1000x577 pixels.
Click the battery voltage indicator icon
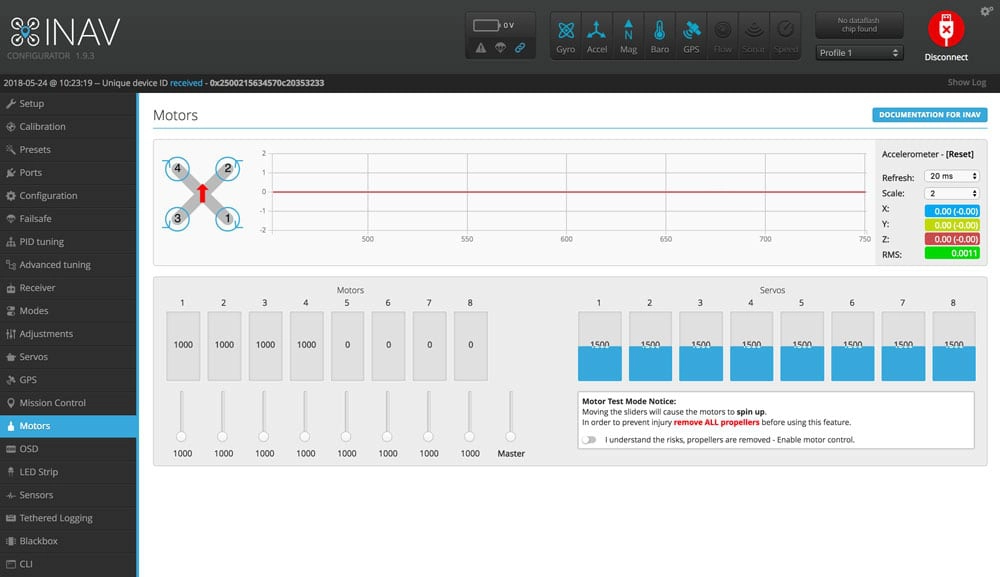click(x=487, y=26)
